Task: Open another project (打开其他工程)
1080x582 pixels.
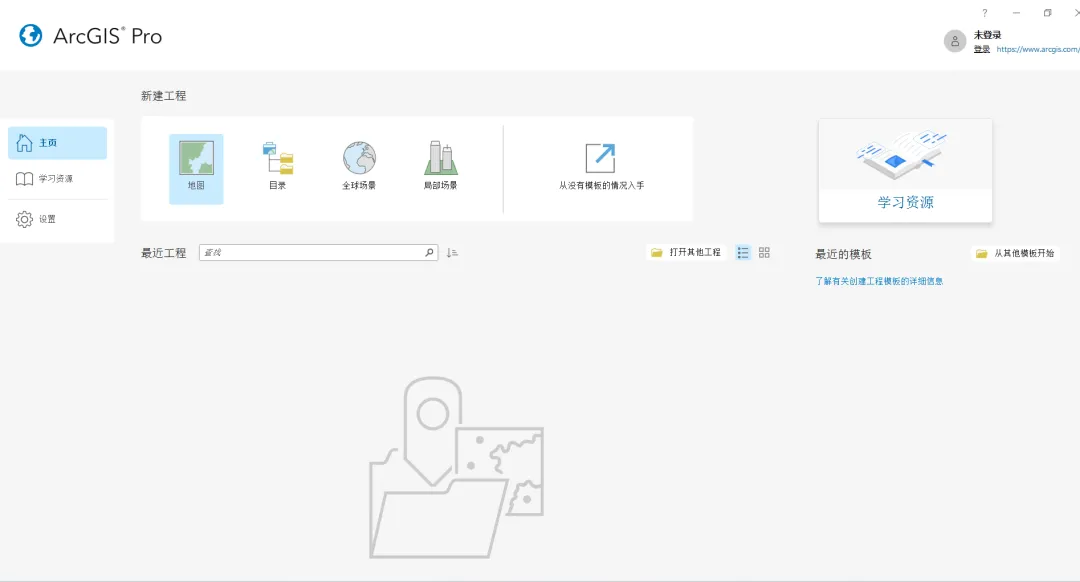Action: coord(686,253)
